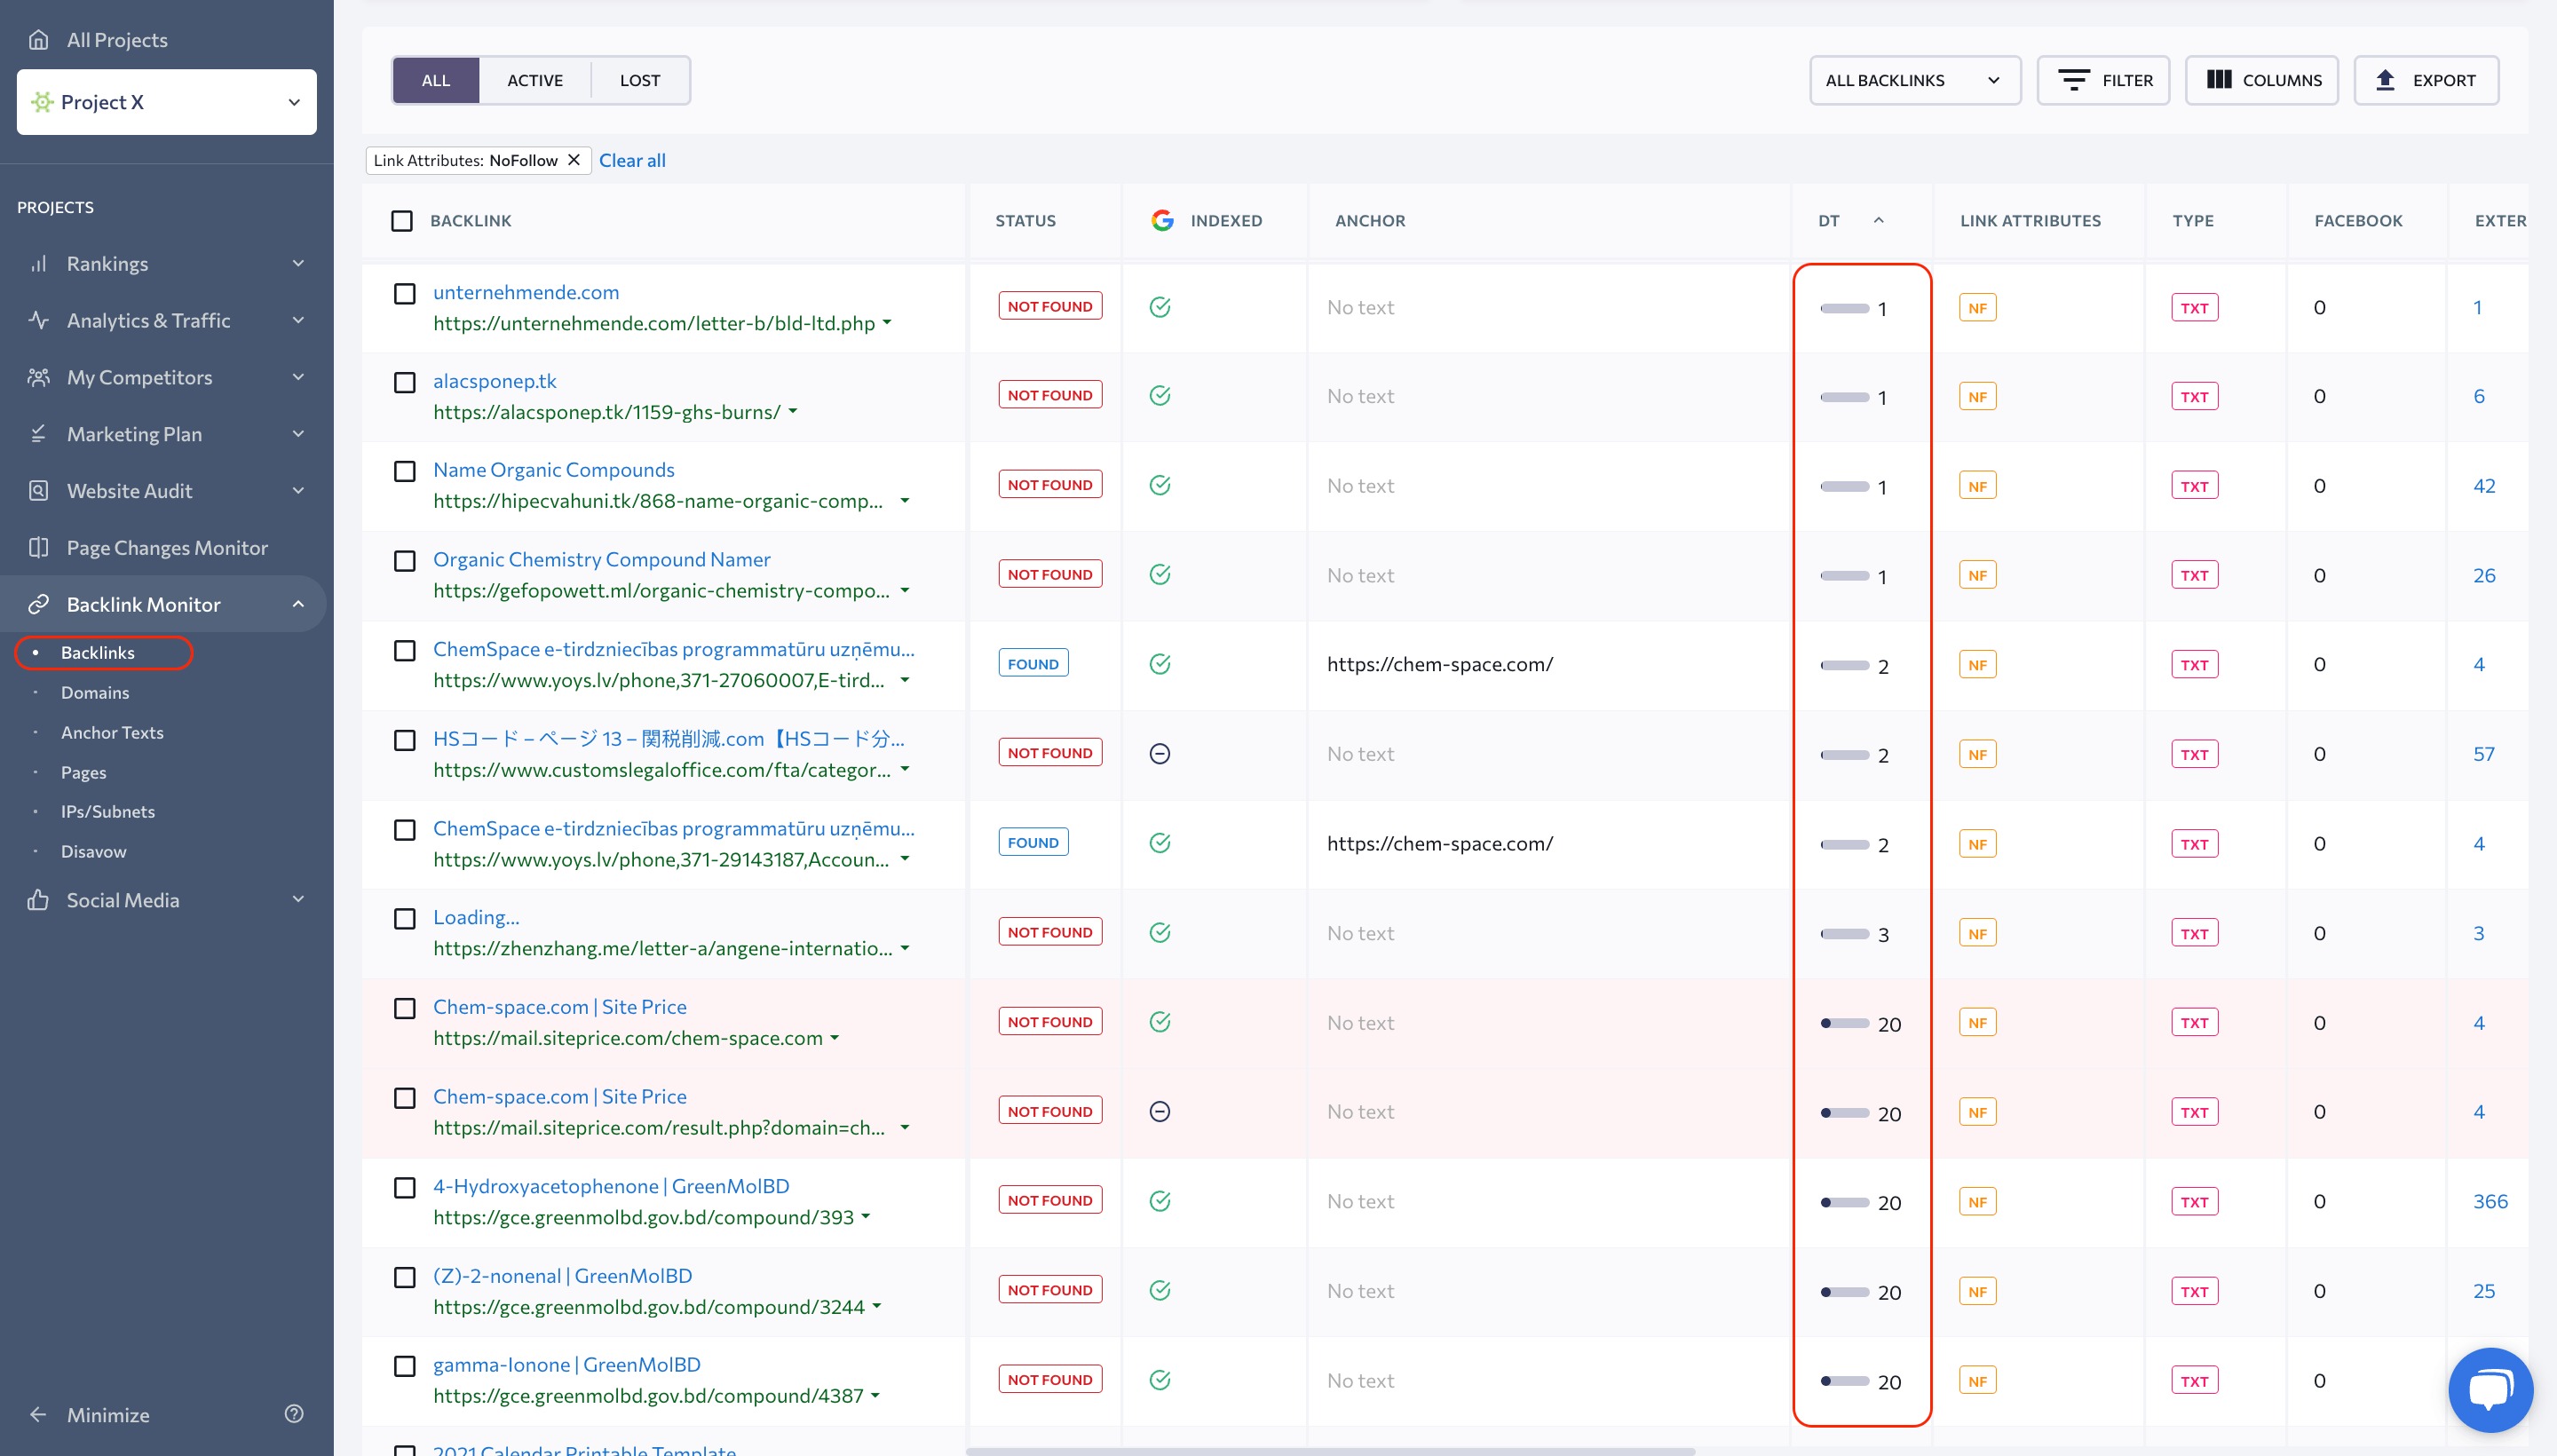This screenshot has width=2557, height=1456.
Task: Open the Disavow submenu item
Action: pos(94,851)
